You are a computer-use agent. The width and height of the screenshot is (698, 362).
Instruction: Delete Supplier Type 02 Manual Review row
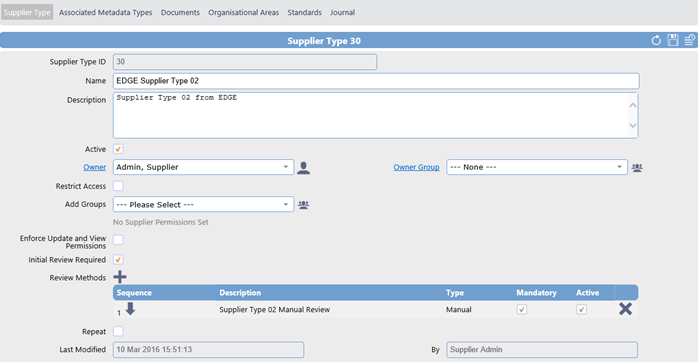[625, 309]
